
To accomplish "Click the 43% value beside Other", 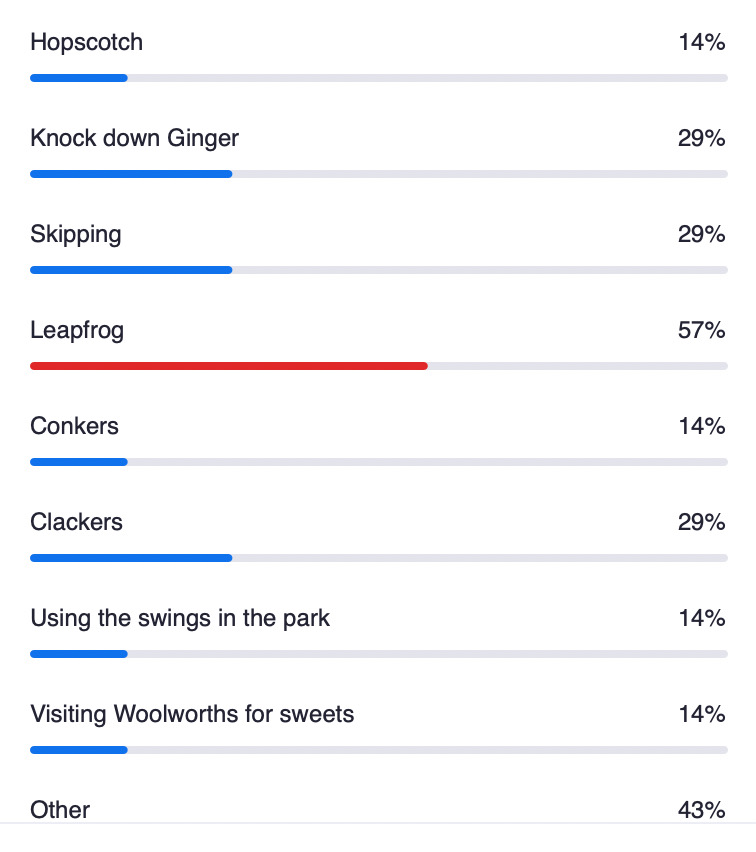I will coord(701,809).
